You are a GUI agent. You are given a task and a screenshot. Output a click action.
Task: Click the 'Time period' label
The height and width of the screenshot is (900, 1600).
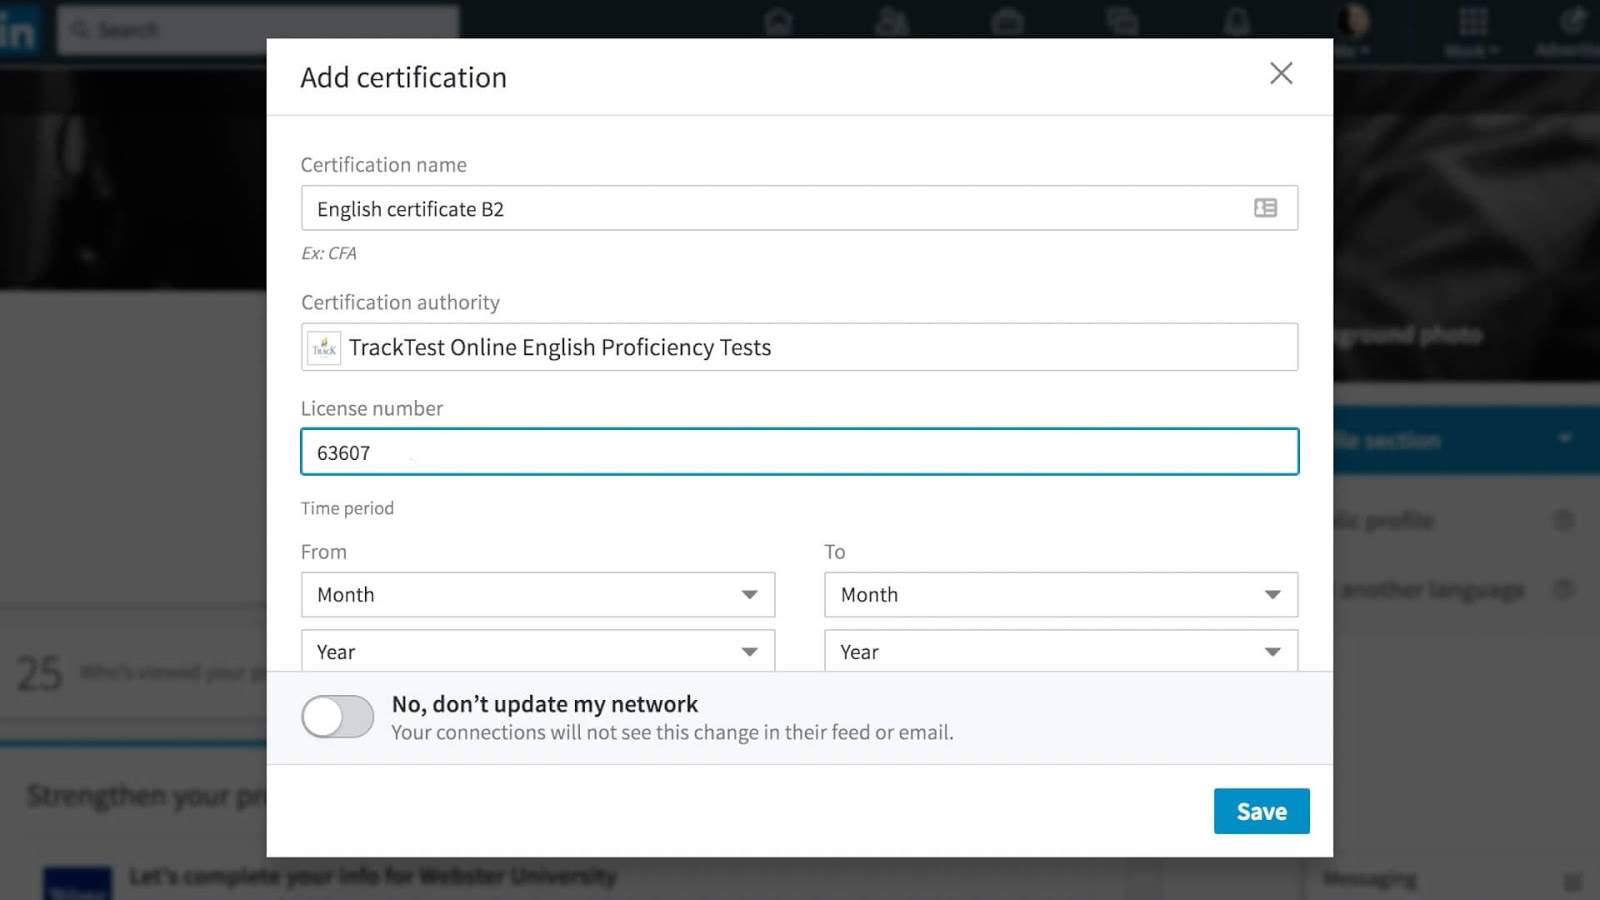pos(347,508)
